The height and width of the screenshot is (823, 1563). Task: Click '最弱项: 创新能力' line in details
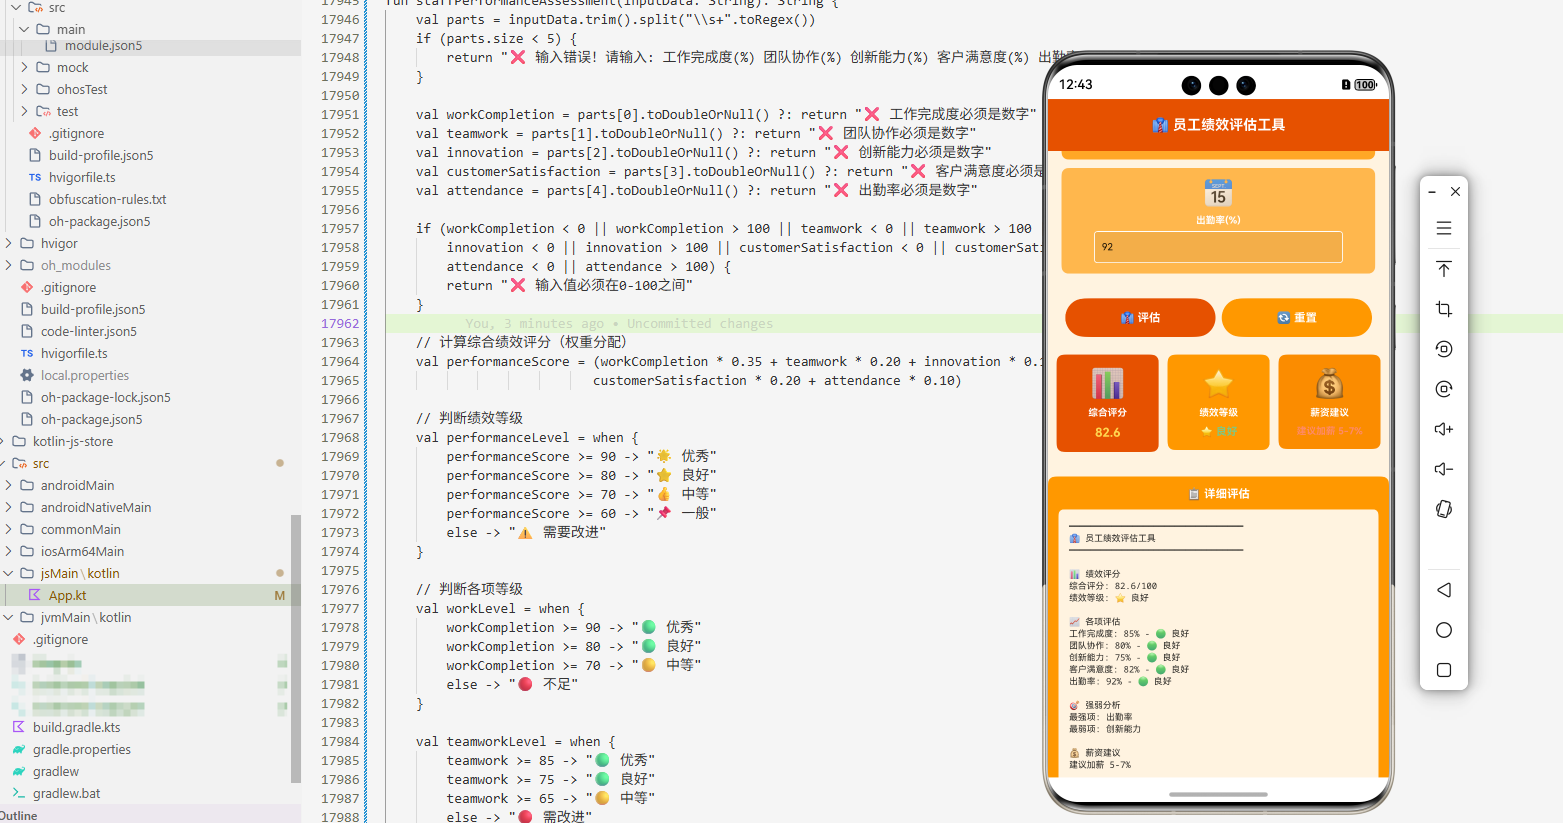(1105, 729)
